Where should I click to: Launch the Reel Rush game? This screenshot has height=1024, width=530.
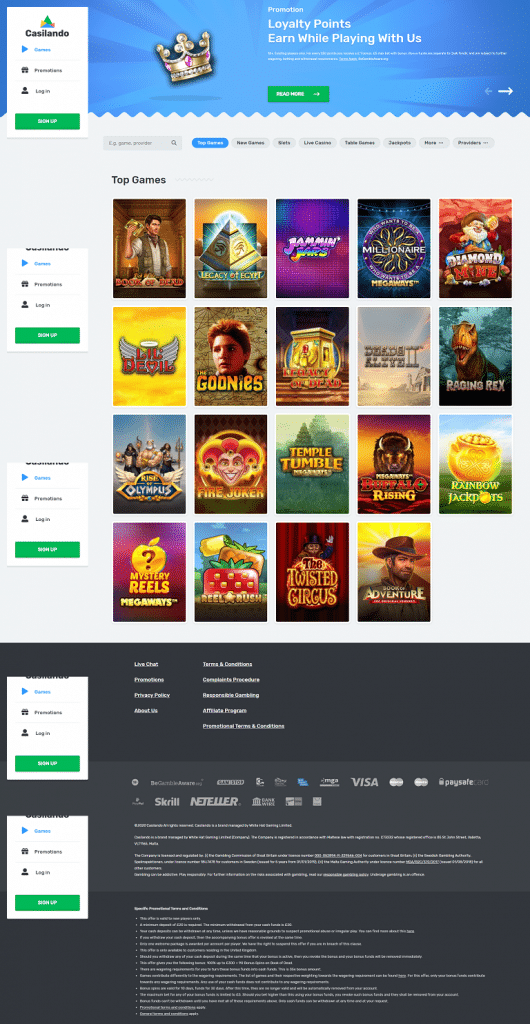pos(230,572)
